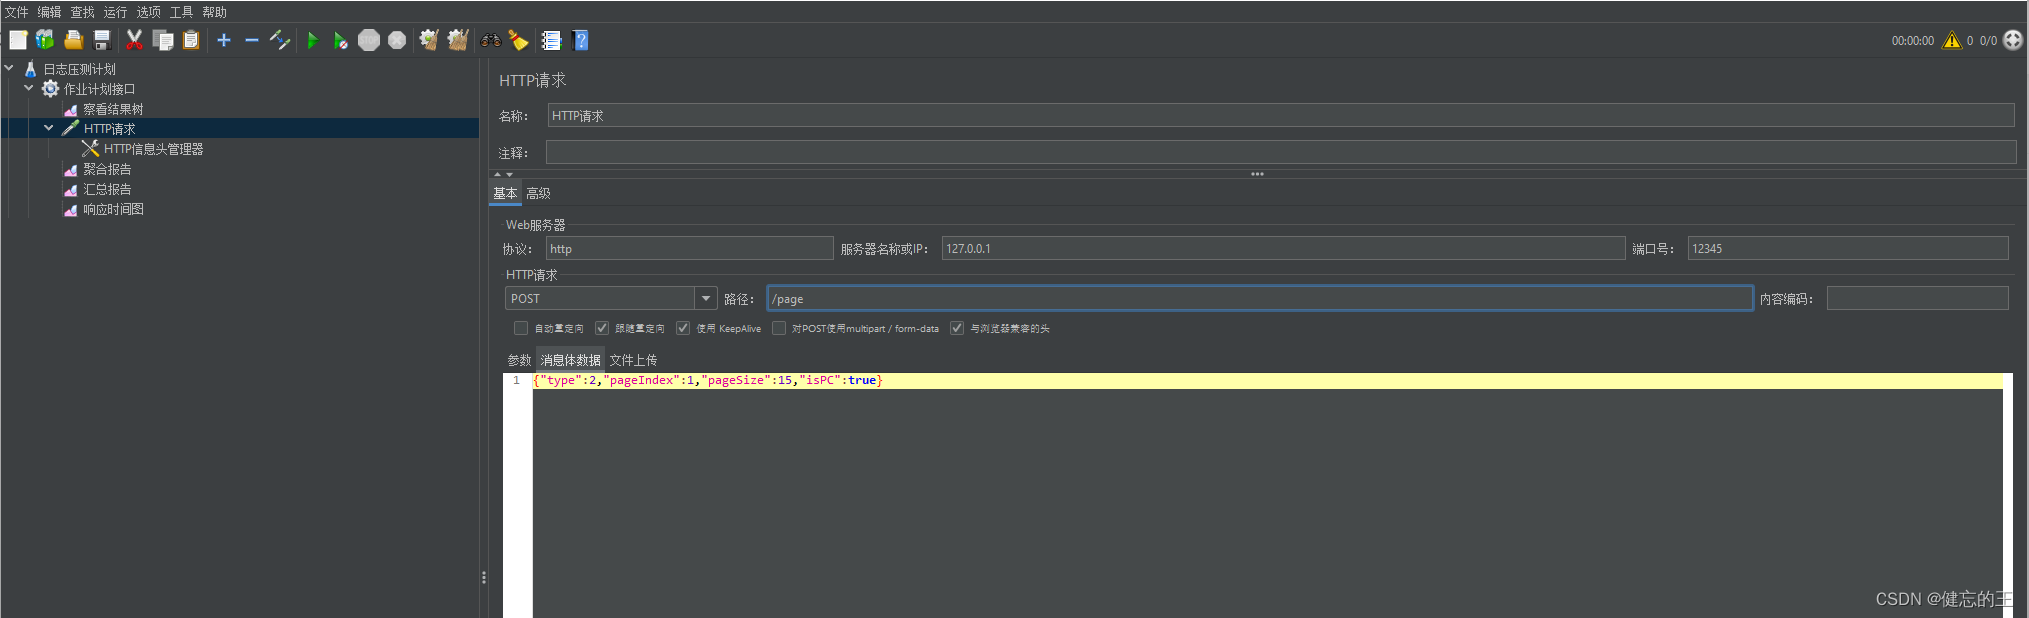The height and width of the screenshot is (618, 2029).
Task: Click the 内容编码 input field
Action: (x=1917, y=298)
